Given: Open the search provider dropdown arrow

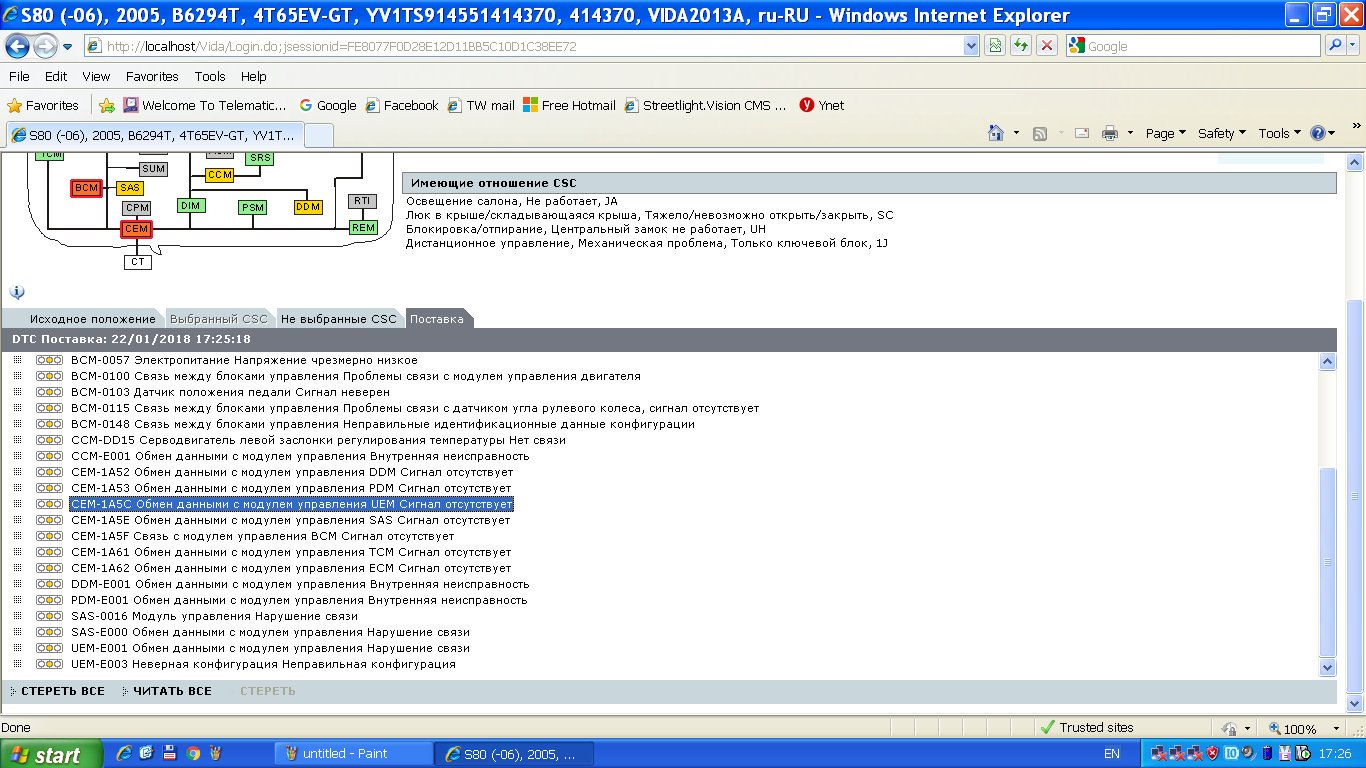Looking at the screenshot, I should 1354,46.
